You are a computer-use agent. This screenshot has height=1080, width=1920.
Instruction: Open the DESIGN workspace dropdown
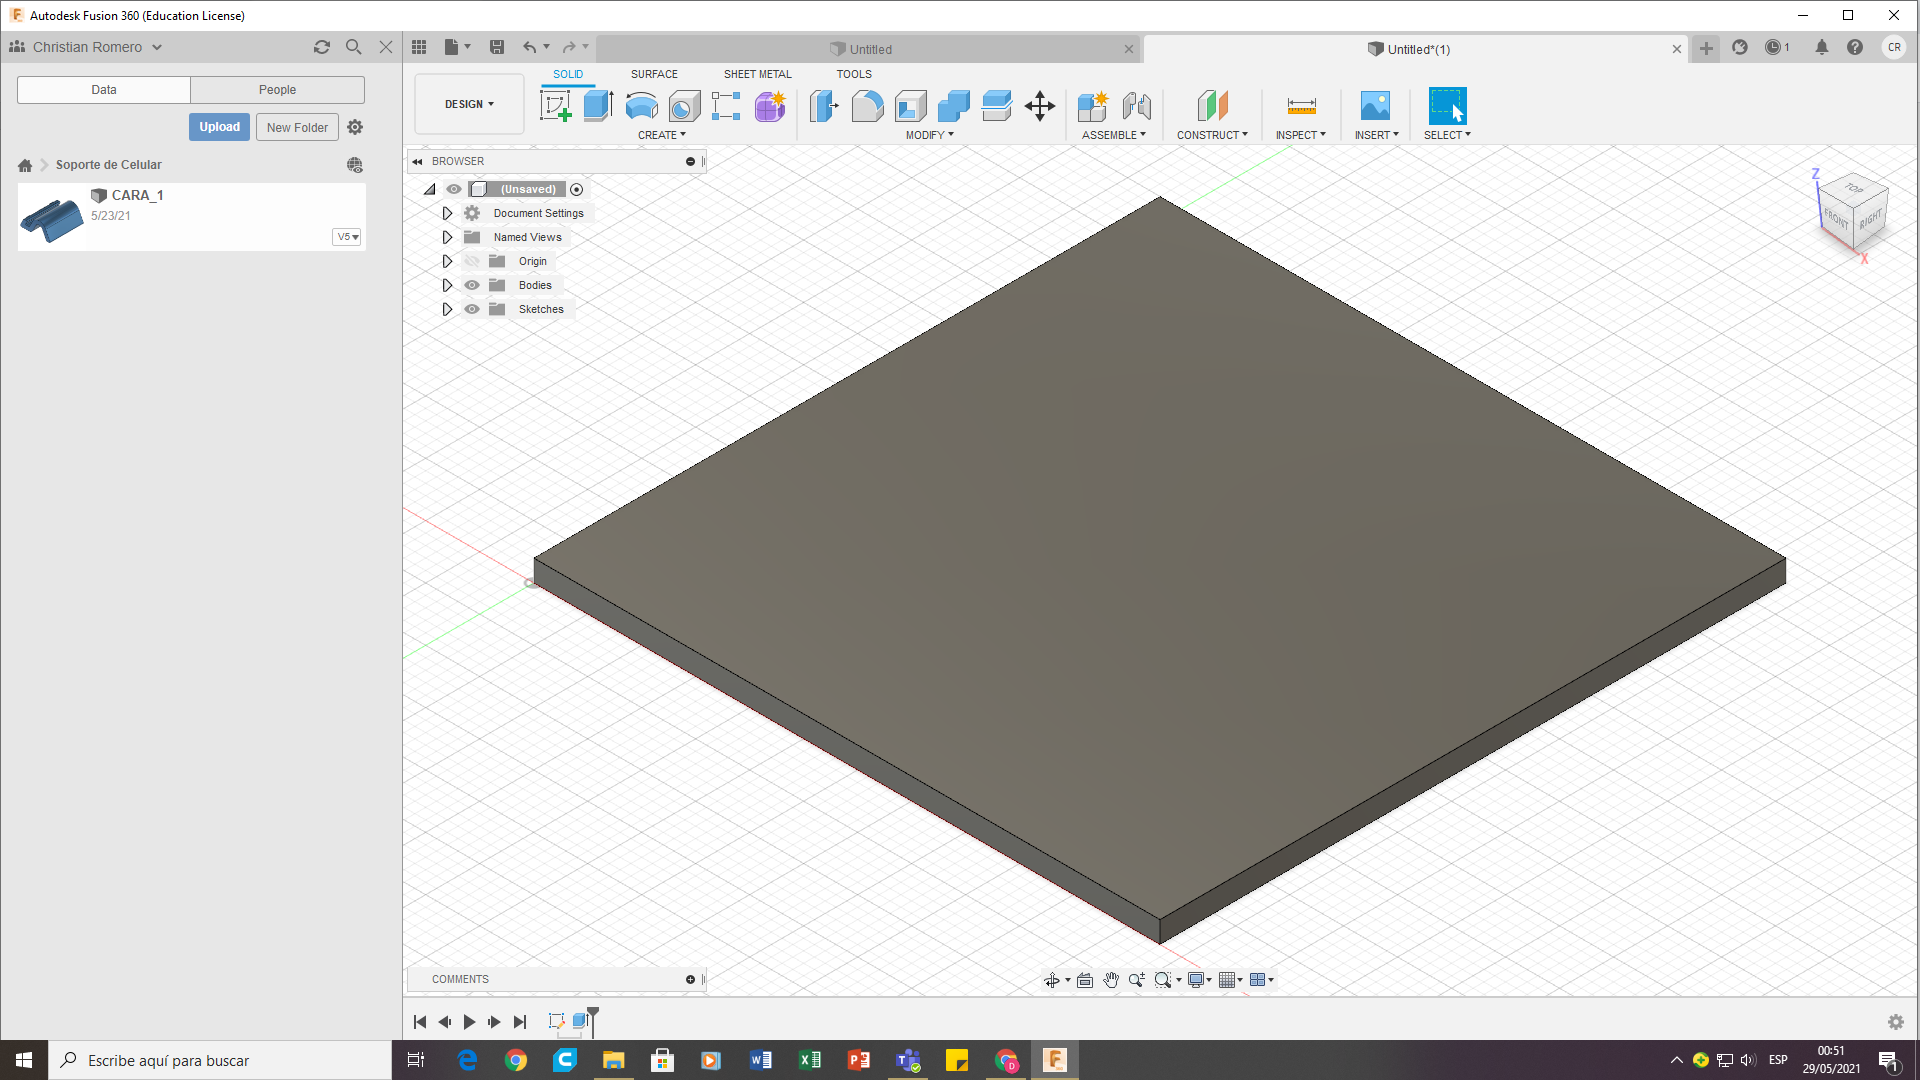click(469, 104)
